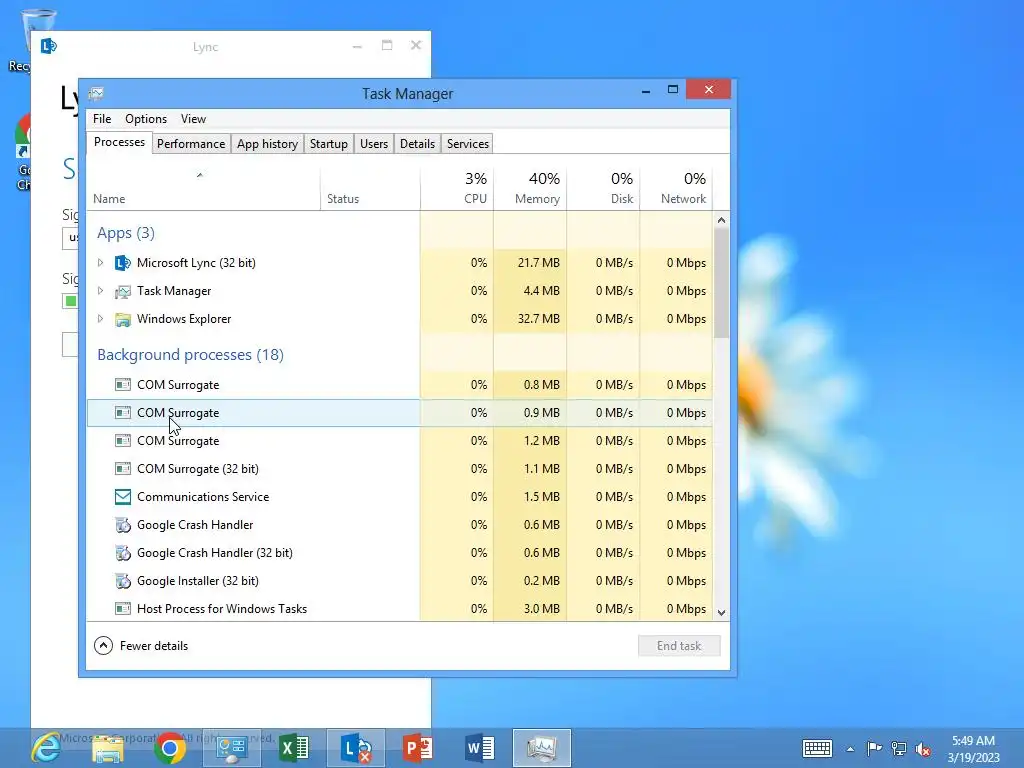The width and height of the screenshot is (1024, 768).
Task: Click the Google Crash Handler (32 bit) icon
Action: pyautogui.click(x=122, y=553)
